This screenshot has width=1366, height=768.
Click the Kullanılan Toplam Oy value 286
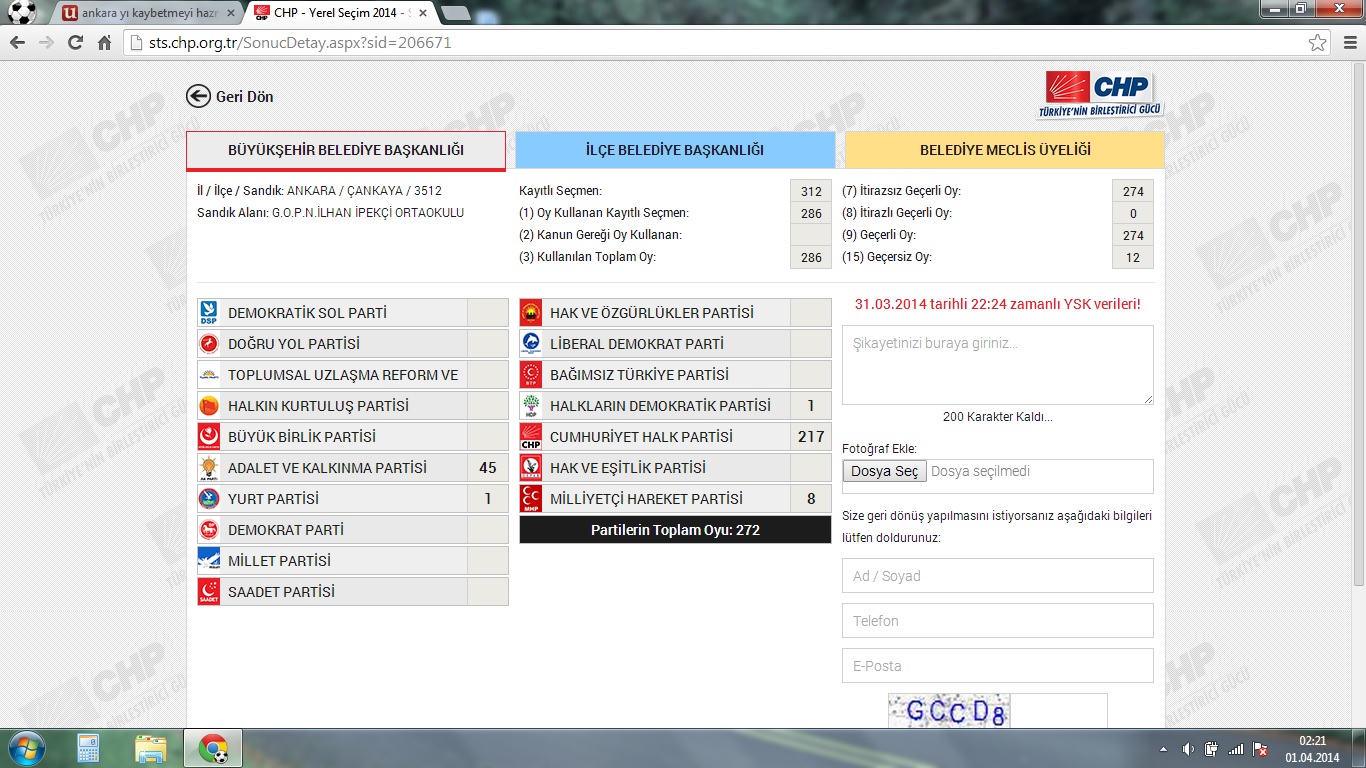811,257
